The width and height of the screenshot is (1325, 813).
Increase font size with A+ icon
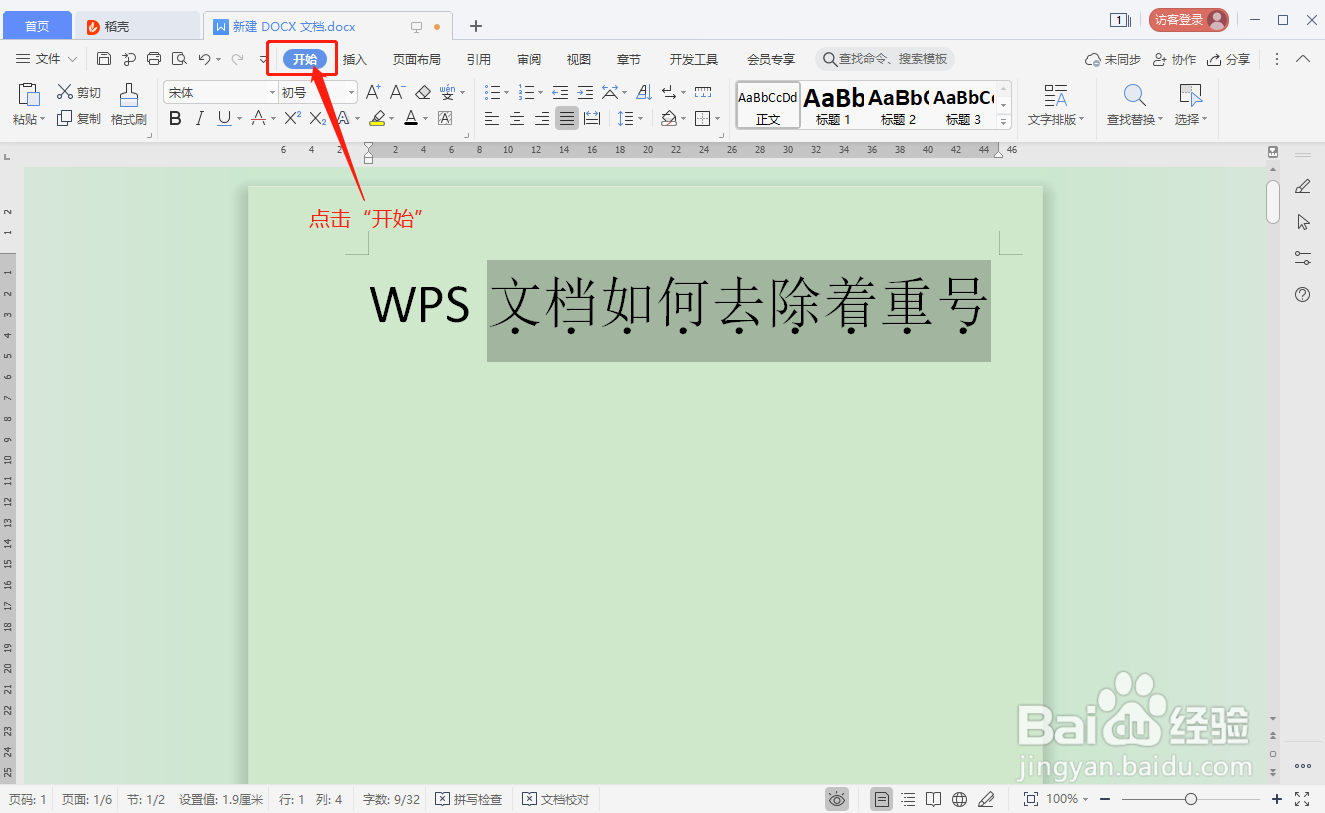(x=373, y=92)
